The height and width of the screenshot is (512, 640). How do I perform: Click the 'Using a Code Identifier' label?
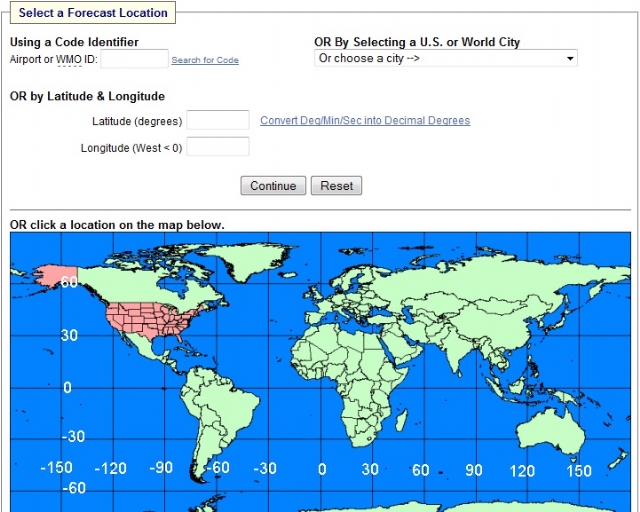pos(74,42)
